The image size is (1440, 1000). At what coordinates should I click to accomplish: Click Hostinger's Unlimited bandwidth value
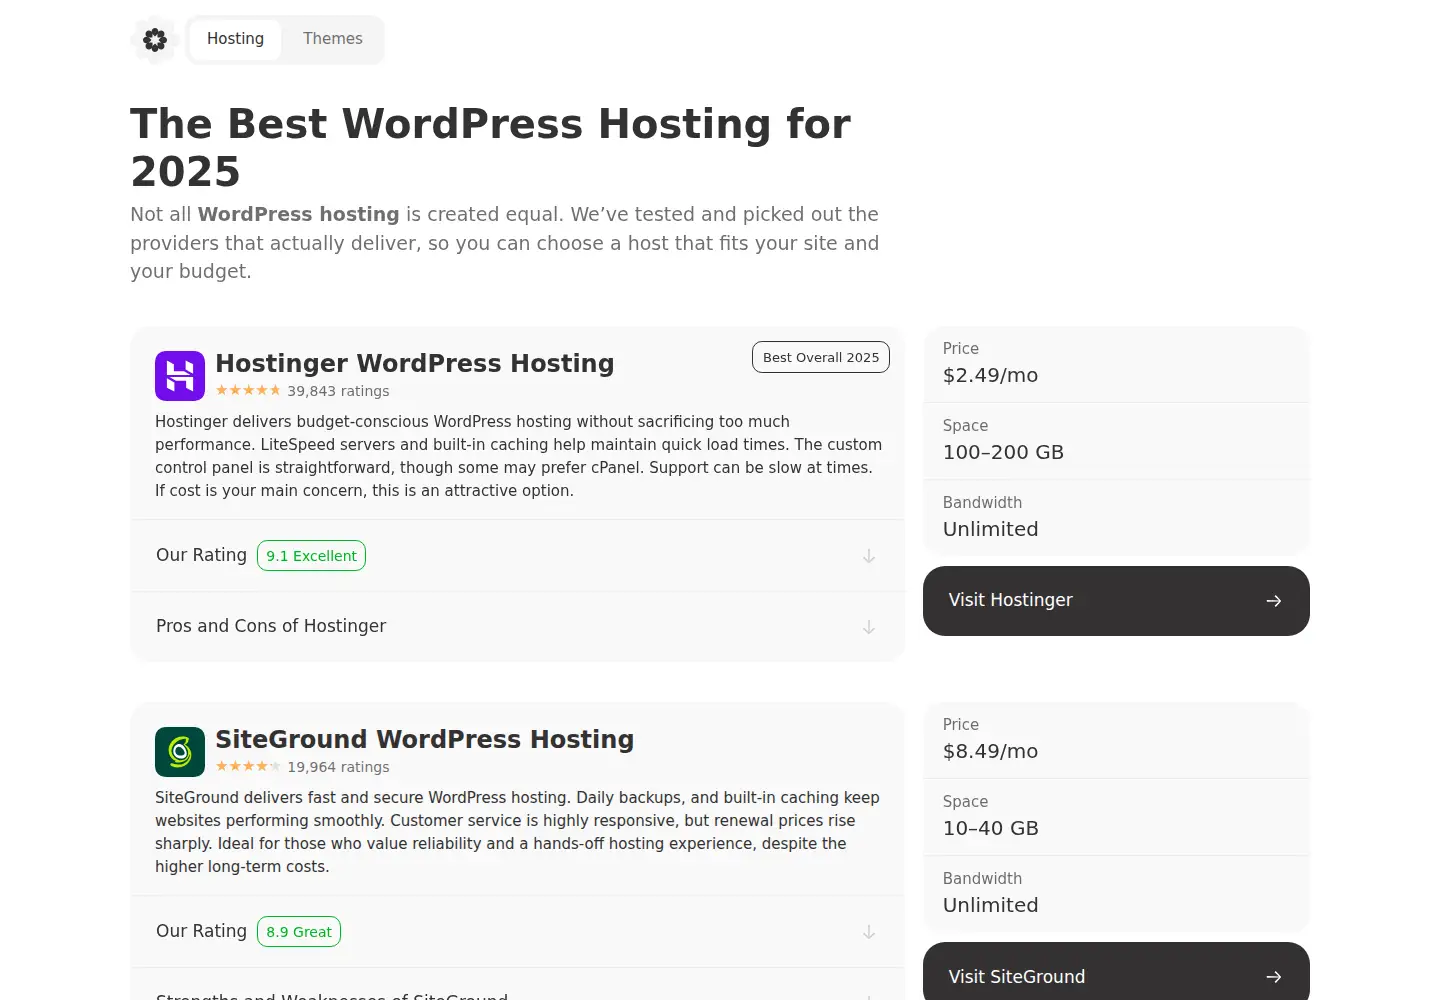991,529
